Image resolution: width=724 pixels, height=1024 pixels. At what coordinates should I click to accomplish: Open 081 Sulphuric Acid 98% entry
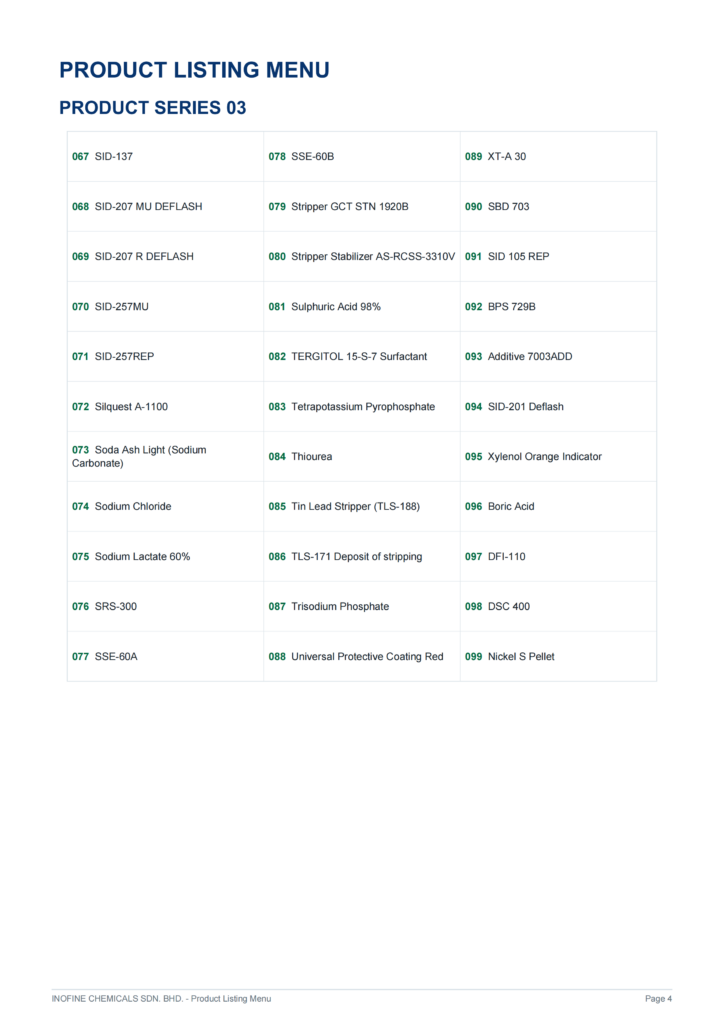coord(324,307)
